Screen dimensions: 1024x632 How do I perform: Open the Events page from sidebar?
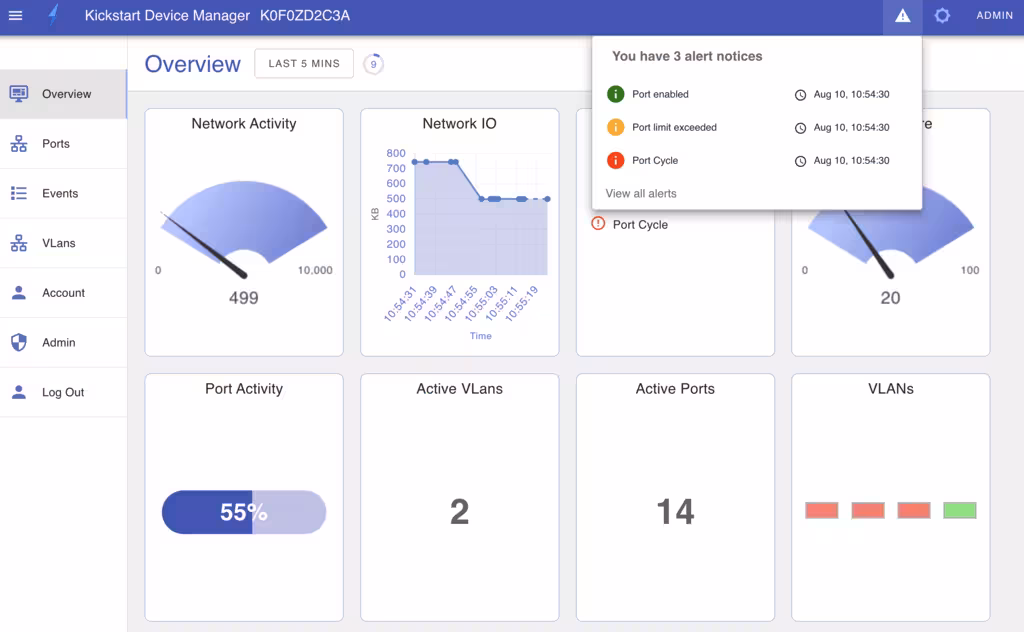(x=60, y=194)
